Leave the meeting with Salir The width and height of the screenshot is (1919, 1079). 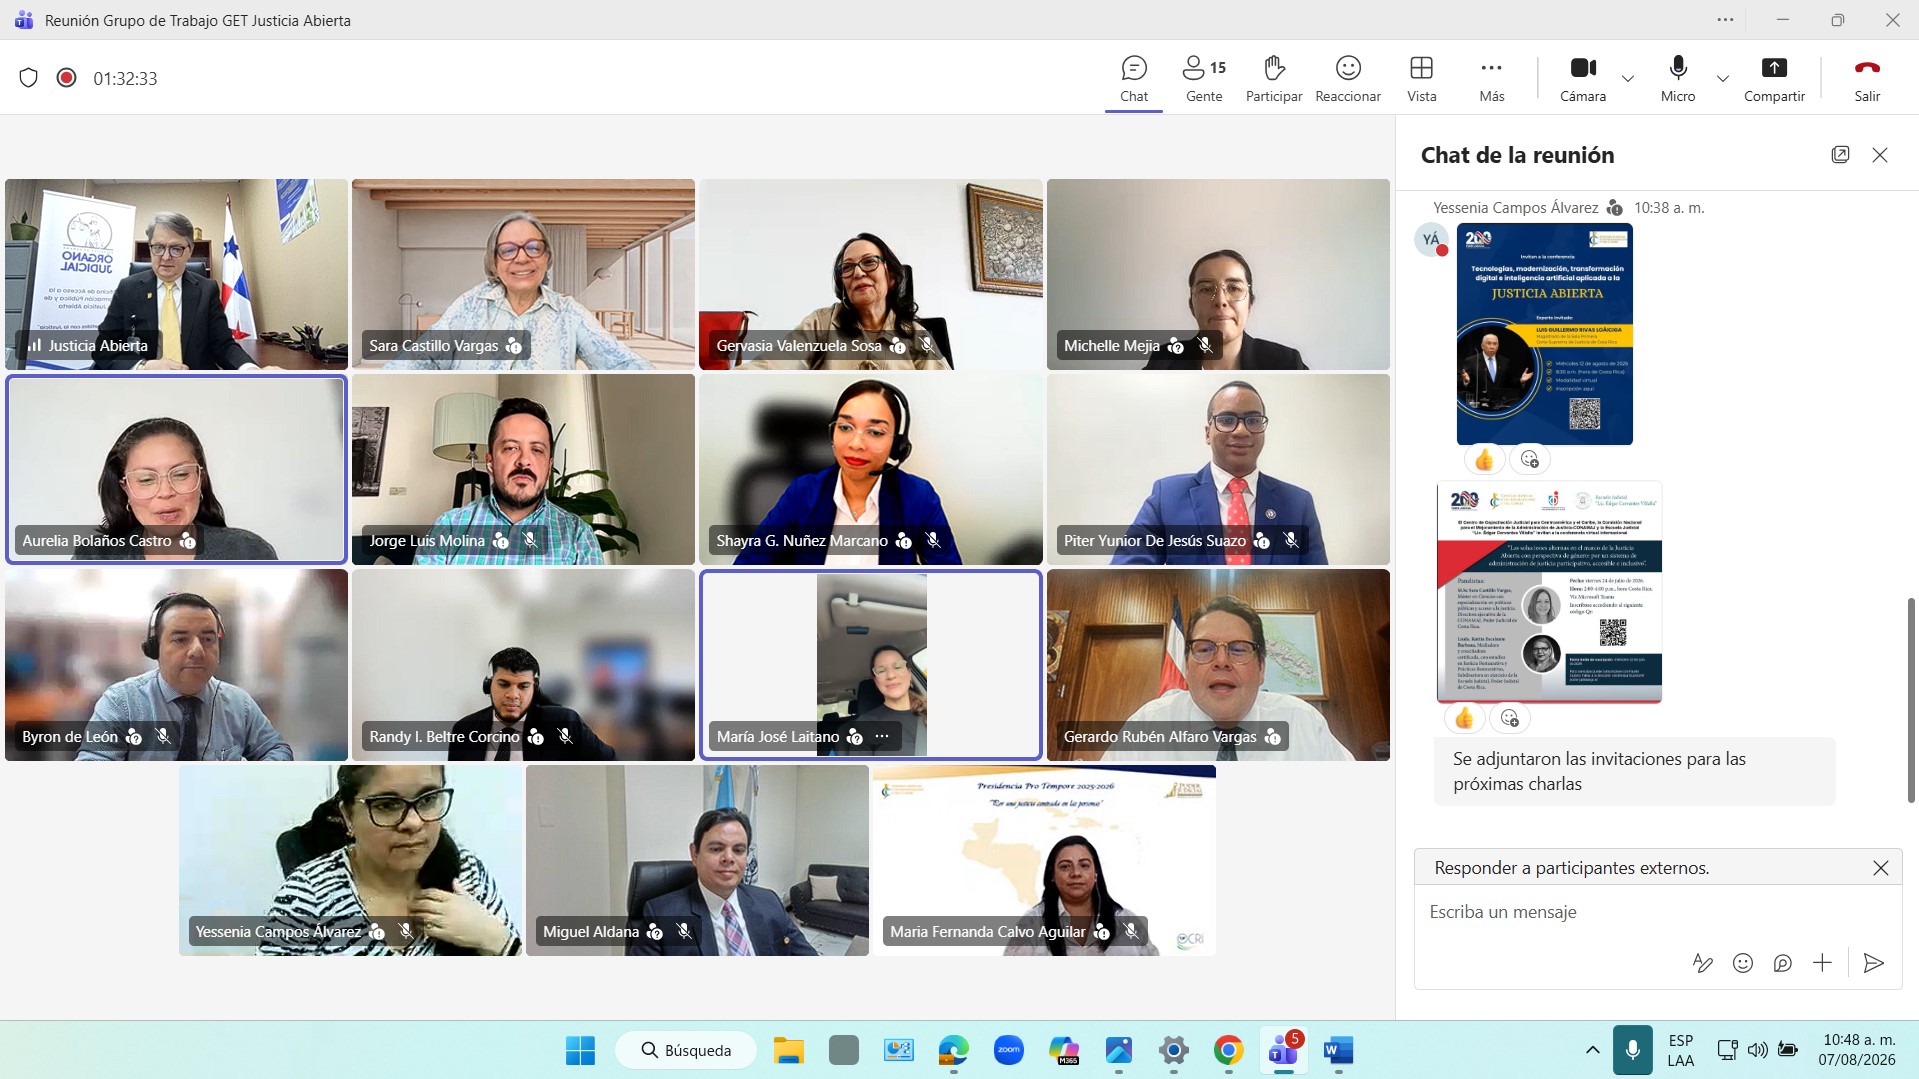tap(1867, 79)
